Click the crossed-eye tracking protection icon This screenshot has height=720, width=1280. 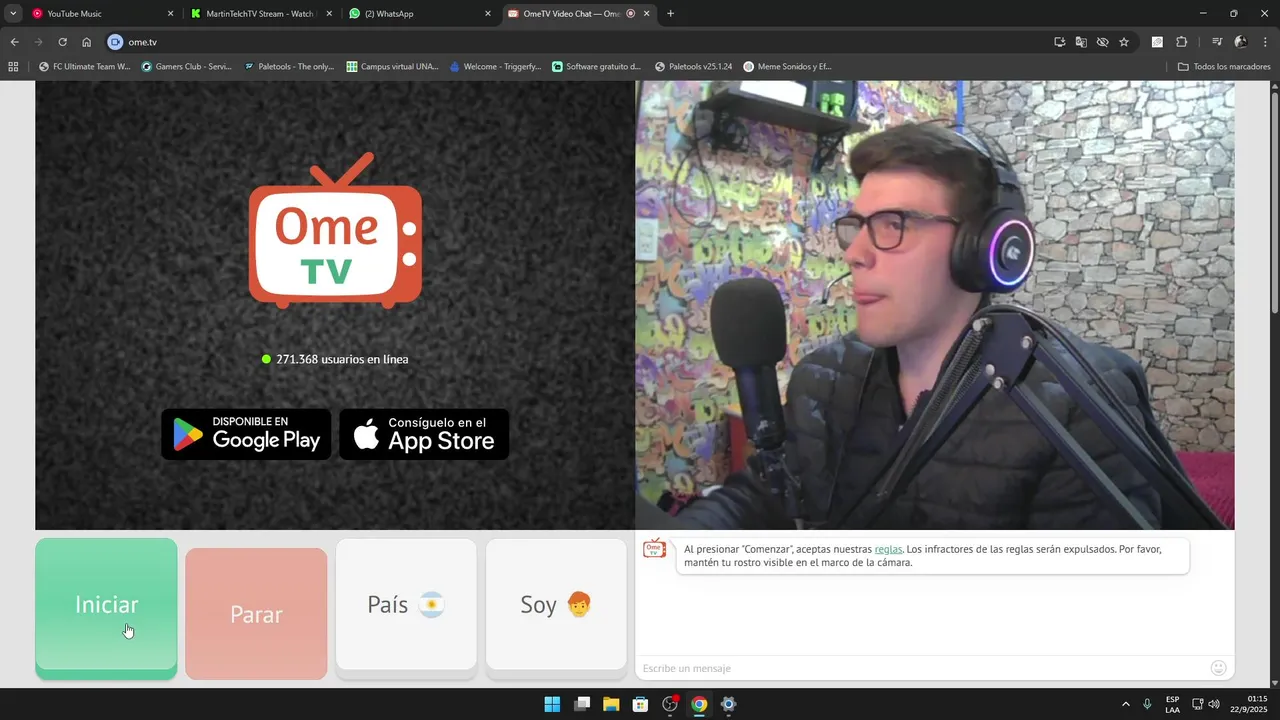[1102, 42]
